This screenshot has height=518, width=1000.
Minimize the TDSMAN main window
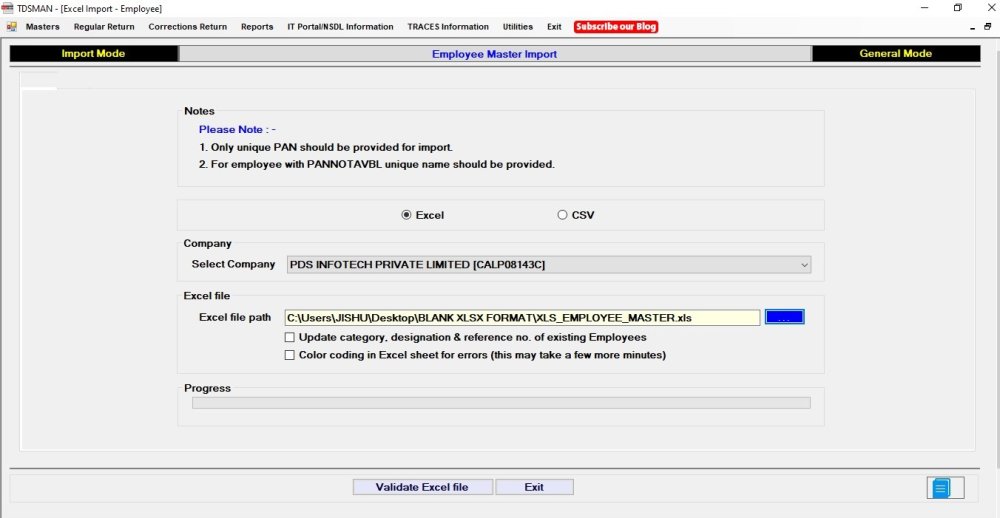tap(925, 8)
